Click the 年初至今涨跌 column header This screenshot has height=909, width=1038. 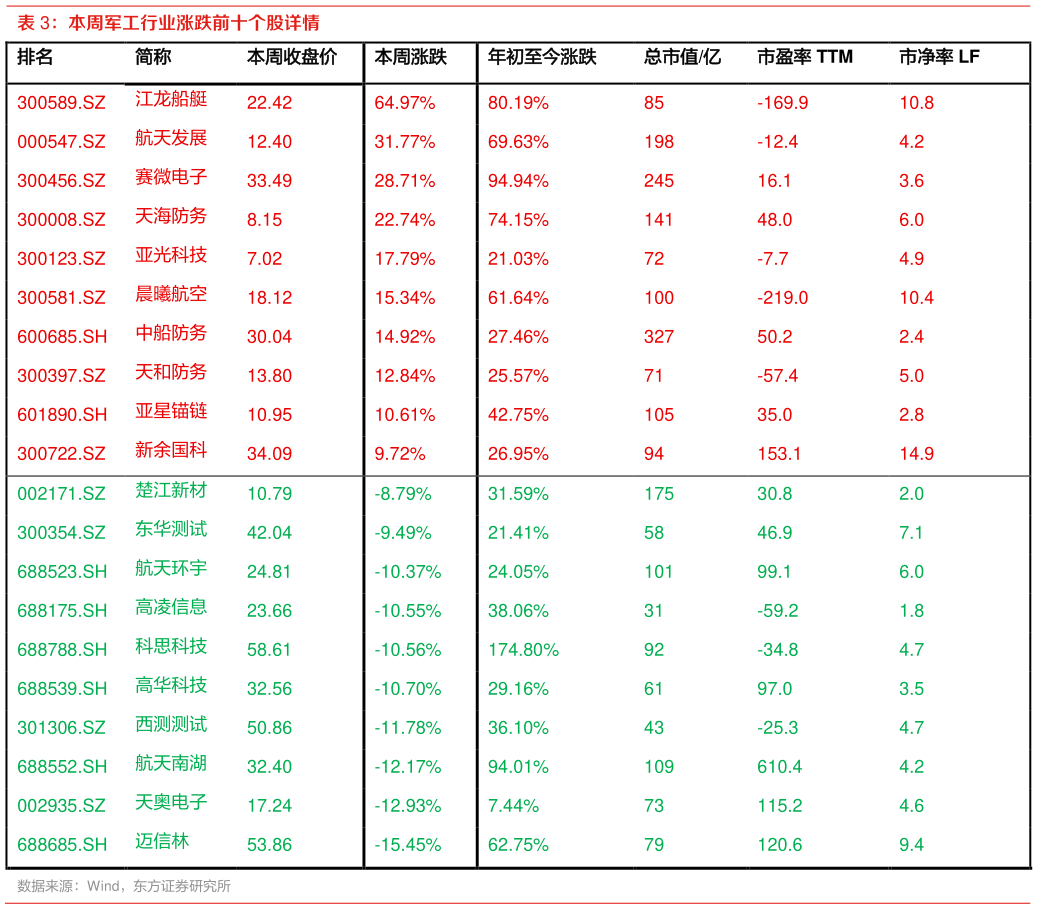tap(542, 58)
